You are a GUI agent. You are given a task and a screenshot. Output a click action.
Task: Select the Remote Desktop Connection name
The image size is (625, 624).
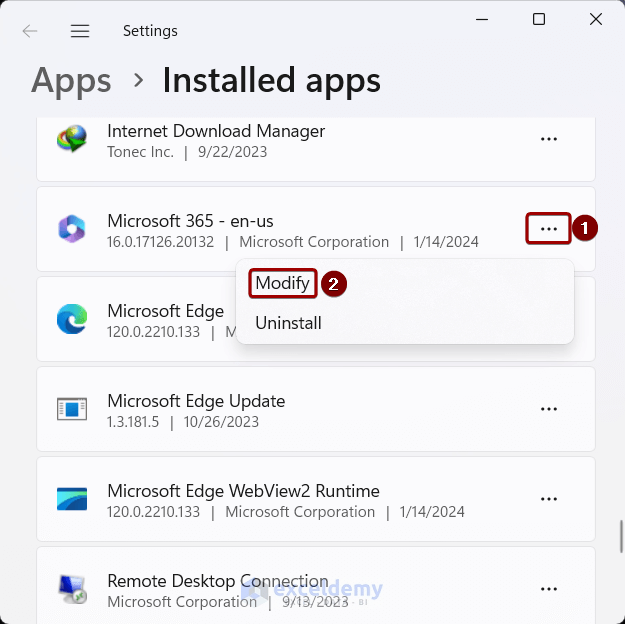click(x=218, y=581)
